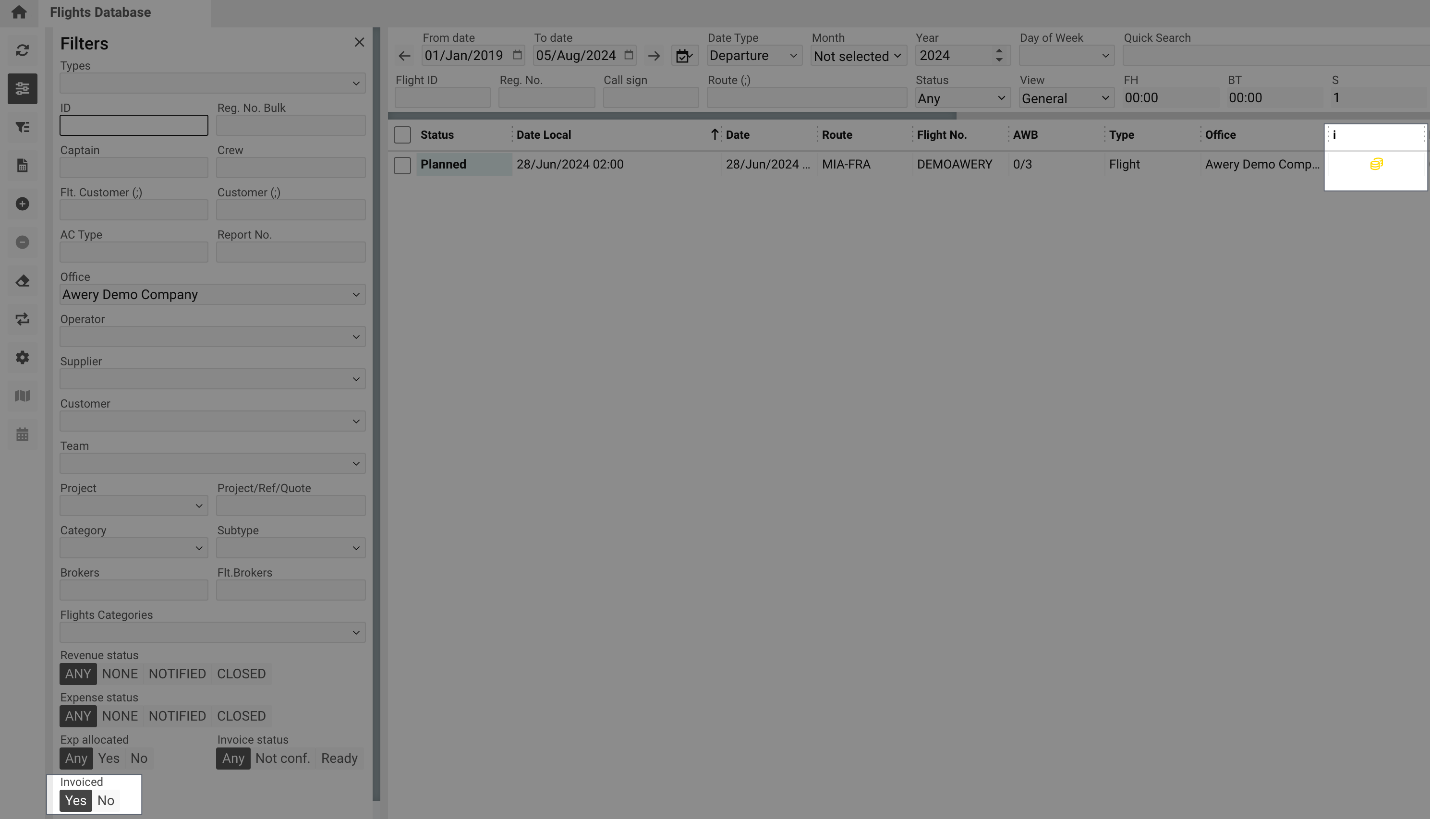This screenshot has height=819, width=1430.
Task: Select the eraser icon in the sidebar
Action: 22,281
